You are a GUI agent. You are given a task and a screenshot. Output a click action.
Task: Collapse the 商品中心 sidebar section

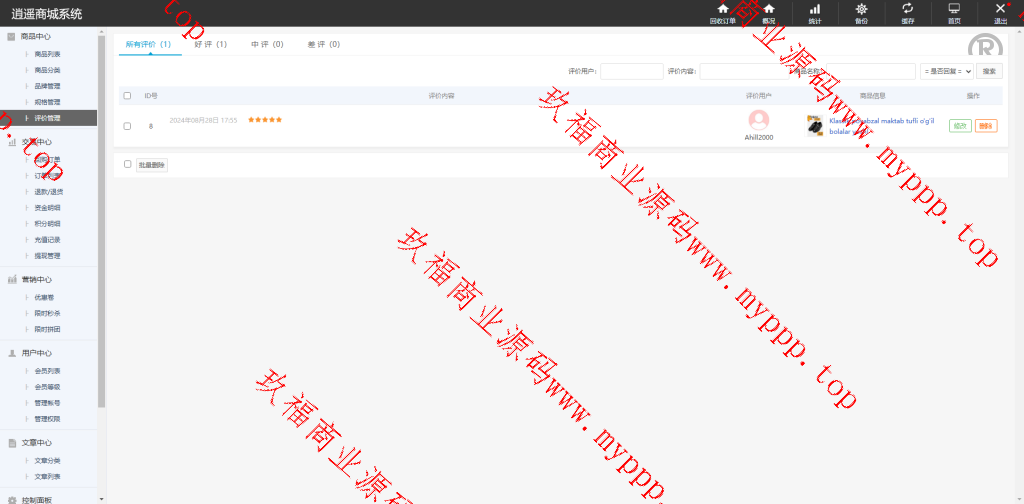point(37,37)
